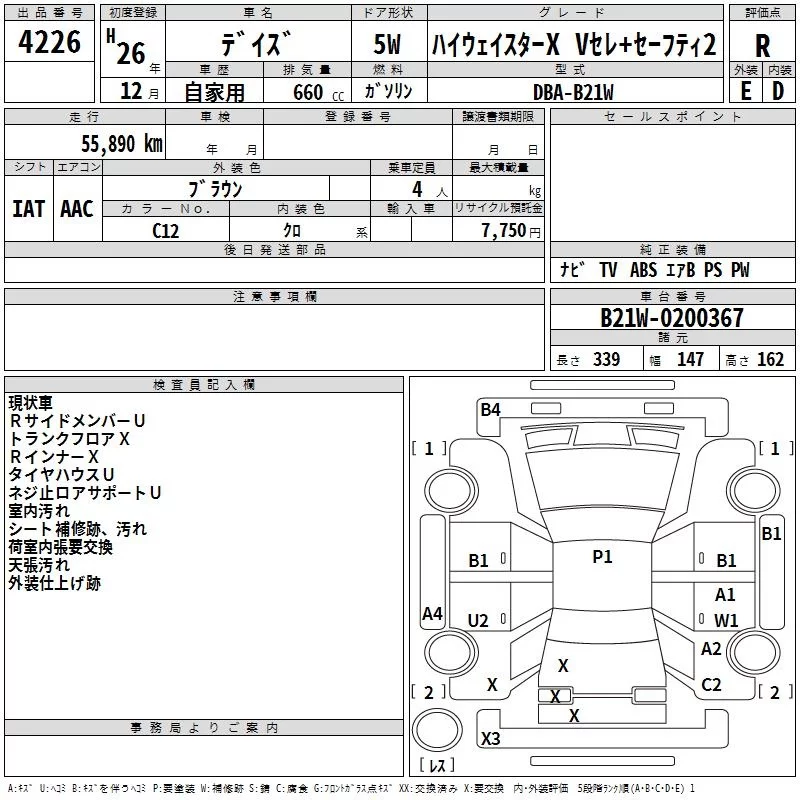The height and width of the screenshot is (800, 800).
Task: Click the X3 mark near the rear bumper
Action: click(490, 739)
